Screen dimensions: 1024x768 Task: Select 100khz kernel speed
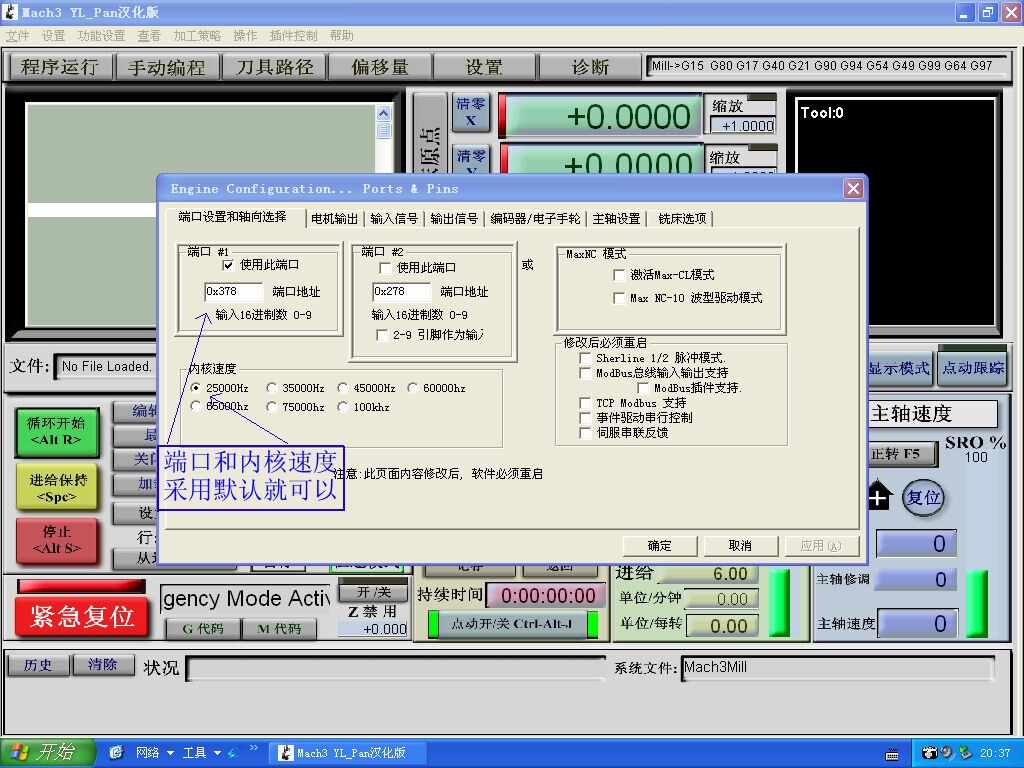[342, 407]
